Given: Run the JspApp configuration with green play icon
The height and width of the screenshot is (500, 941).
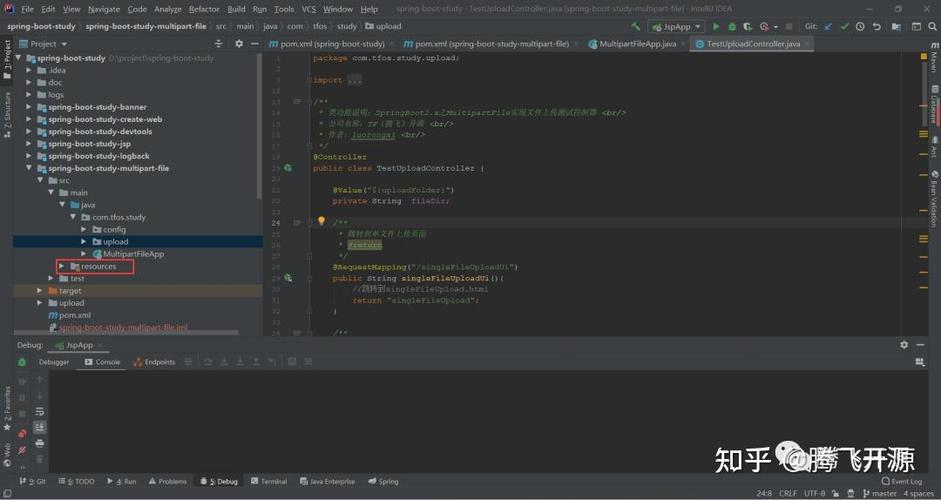Looking at the screenshot, I should pyautogui.click(x=716, y=26).
